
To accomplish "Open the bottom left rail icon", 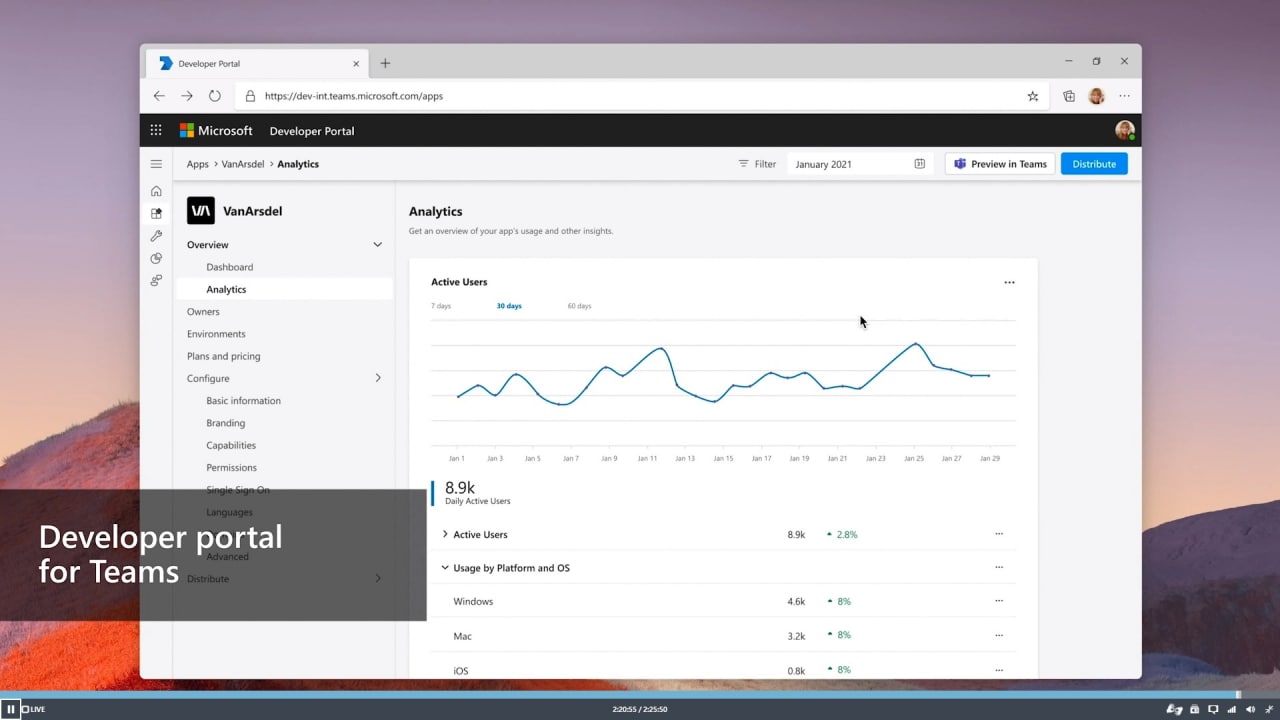I will pos(156,281).
